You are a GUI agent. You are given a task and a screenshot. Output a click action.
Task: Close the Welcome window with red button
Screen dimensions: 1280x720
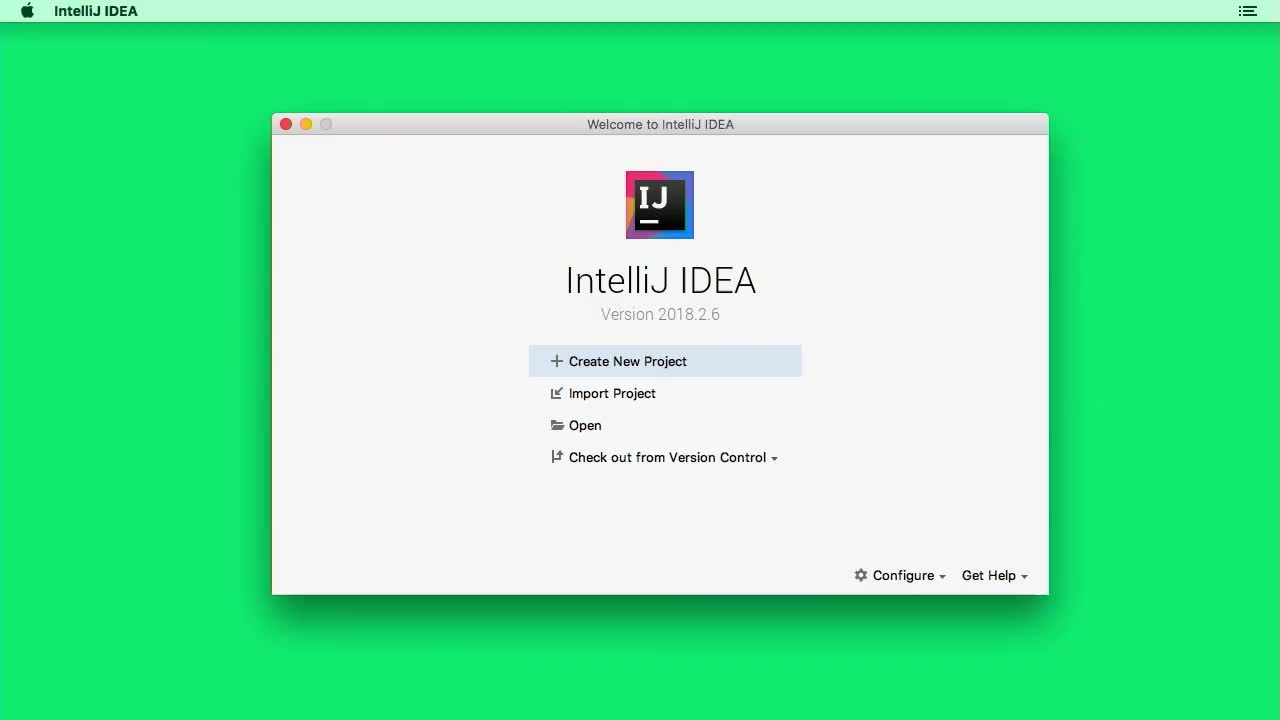tap(286, 124)
